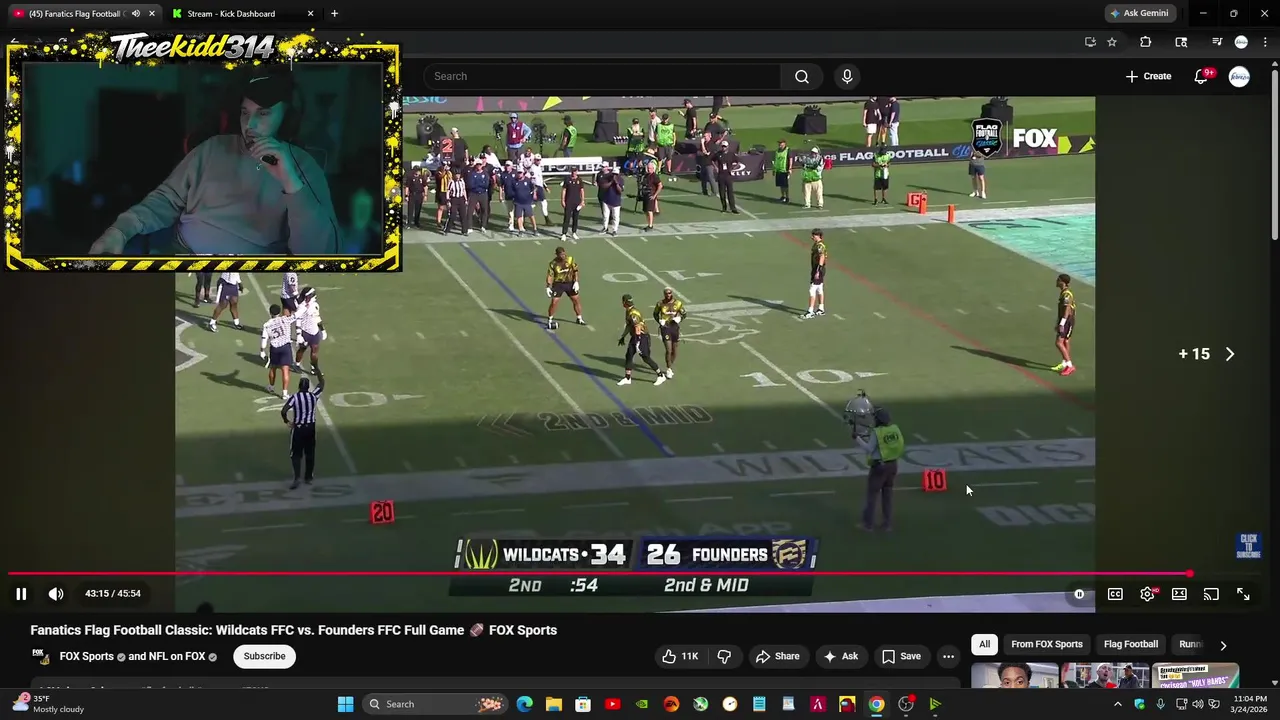Open the Chrome three-dot menu
The image size is (1280, 720).
tap(1264, 42)
